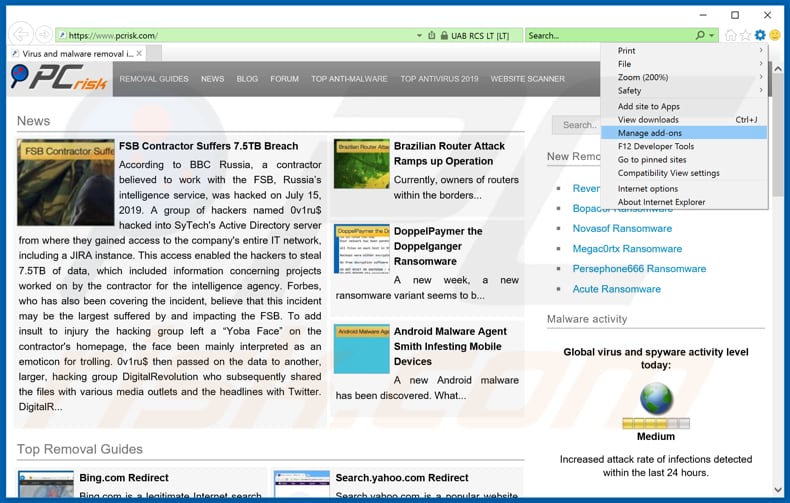This screenshot has width=790, height=503.
Task: Click the FSB Contractor article thumbnail
Action: (x=66, y=182)
